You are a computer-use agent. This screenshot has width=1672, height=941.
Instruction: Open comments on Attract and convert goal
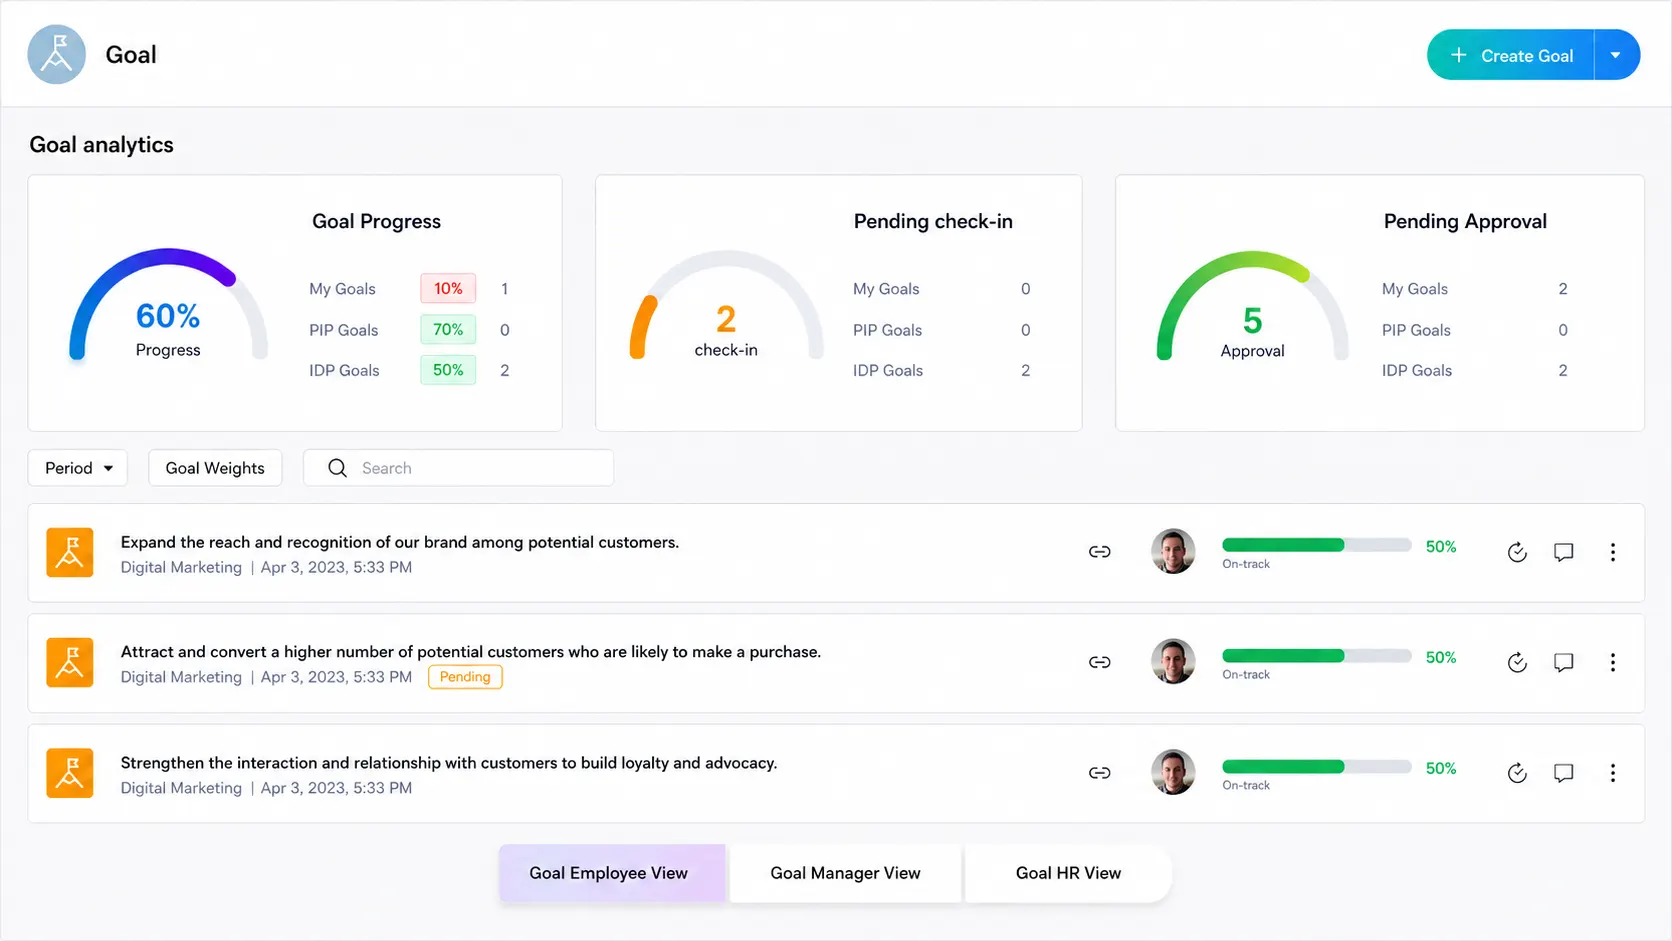point(1564,662)
